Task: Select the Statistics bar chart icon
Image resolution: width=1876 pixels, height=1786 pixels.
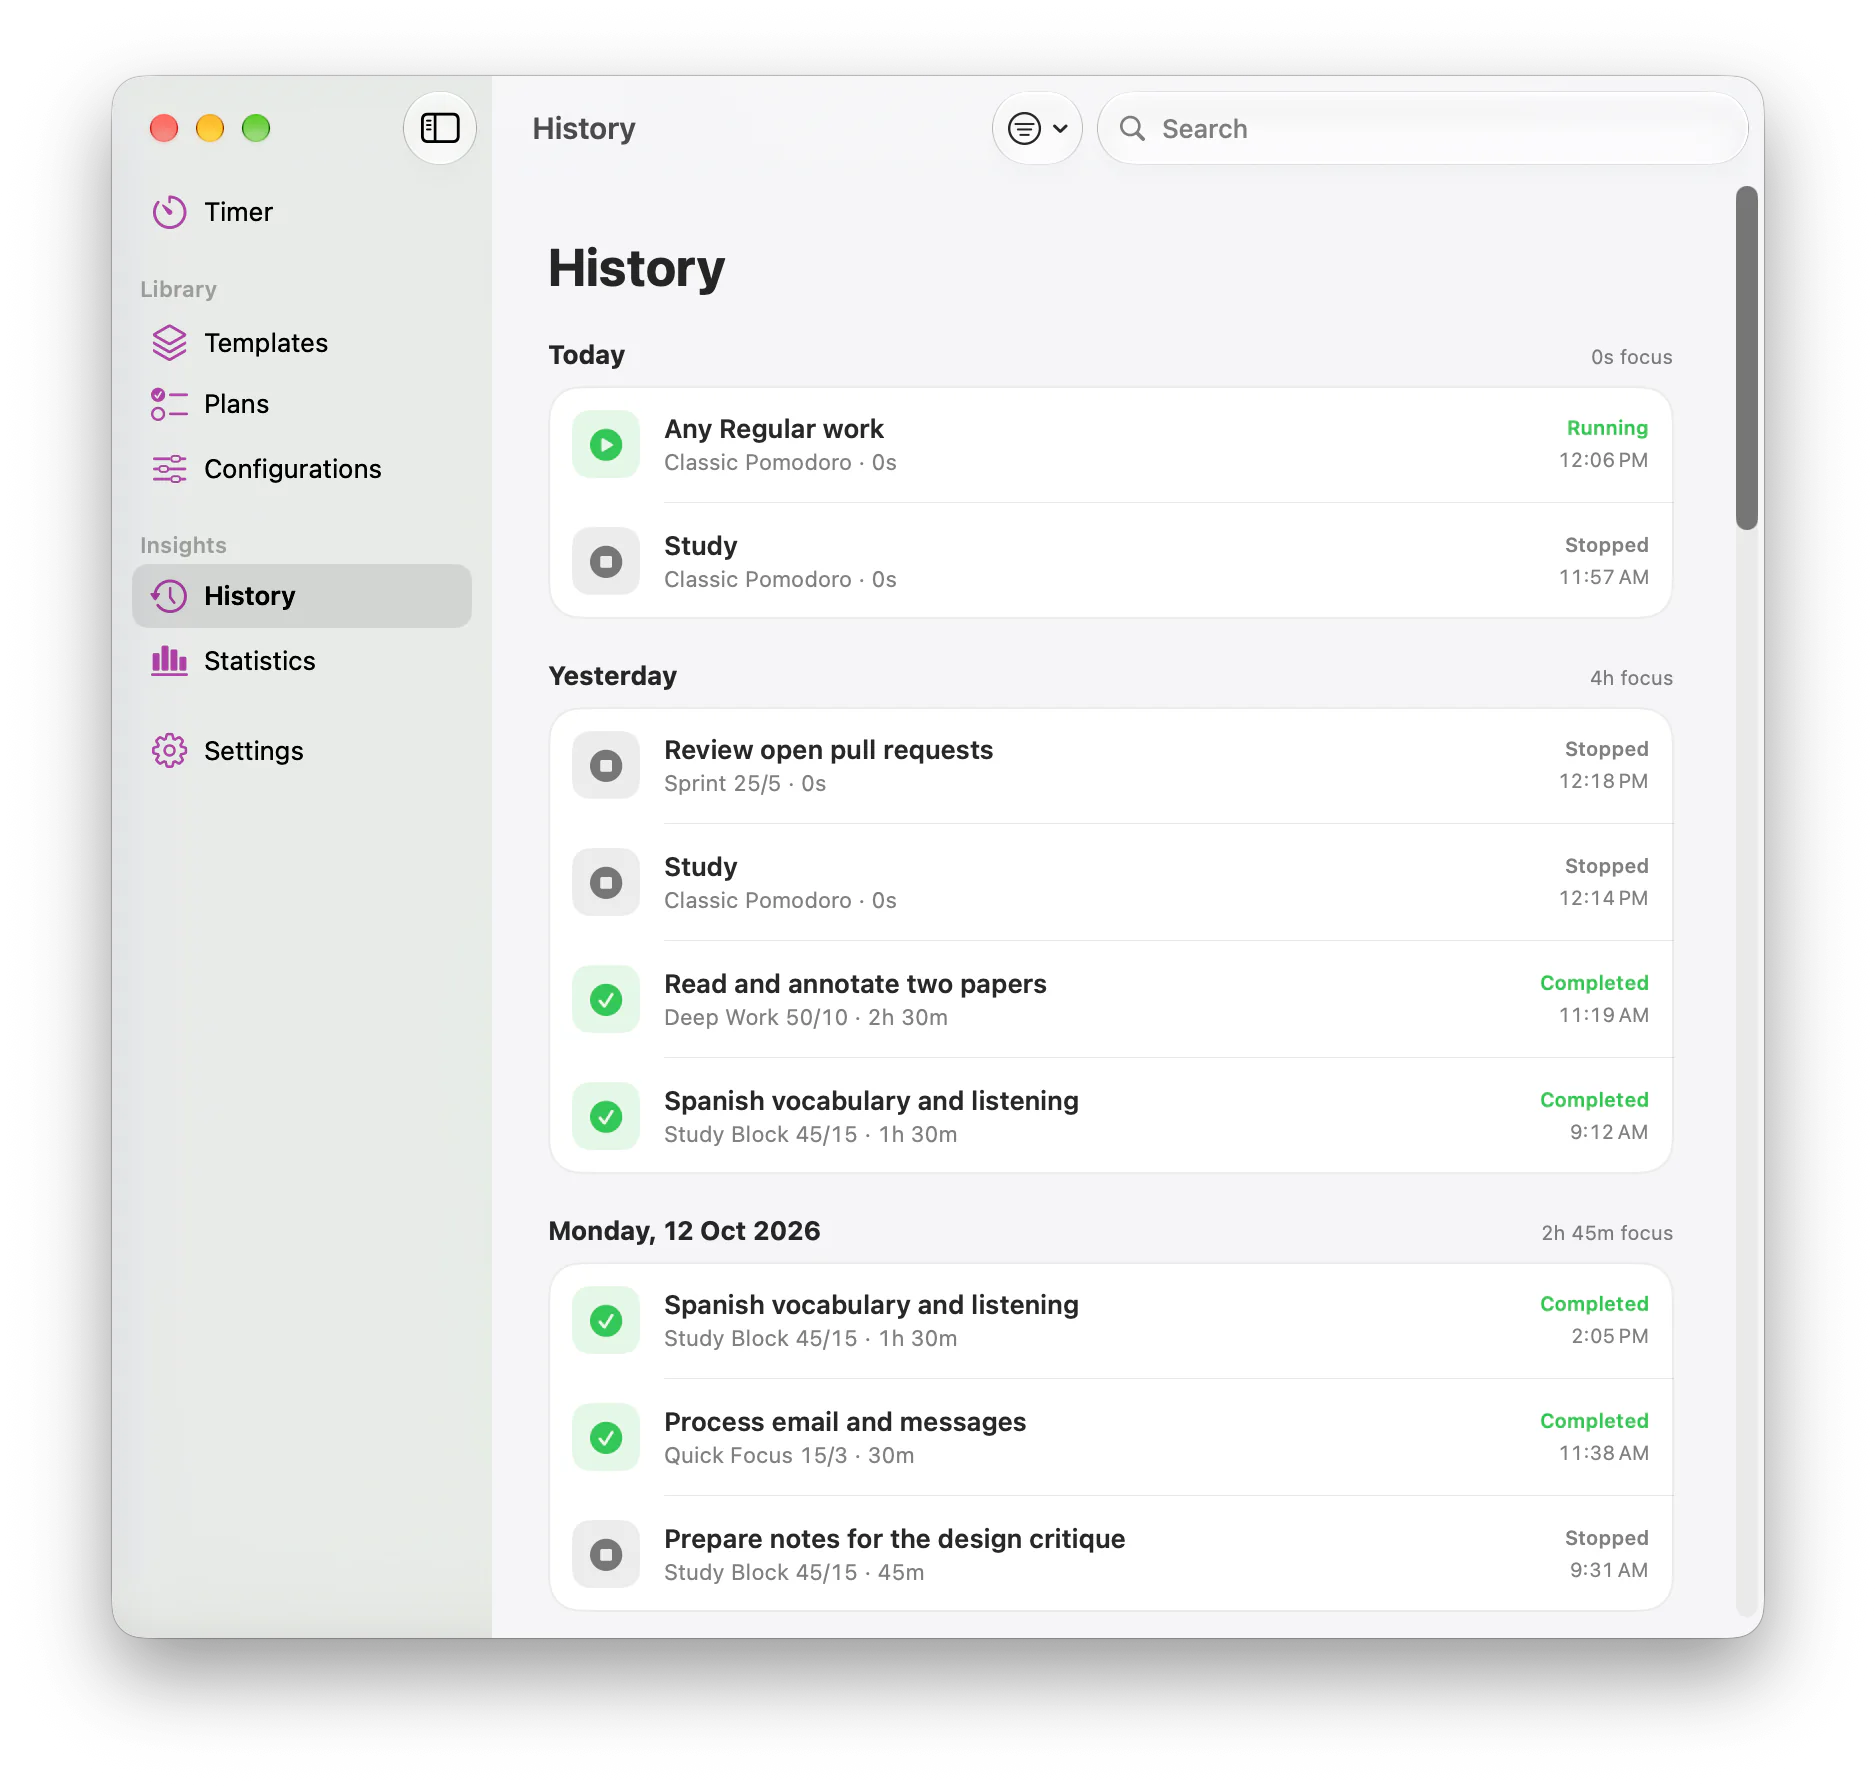Action: click(x=170, y=661)
